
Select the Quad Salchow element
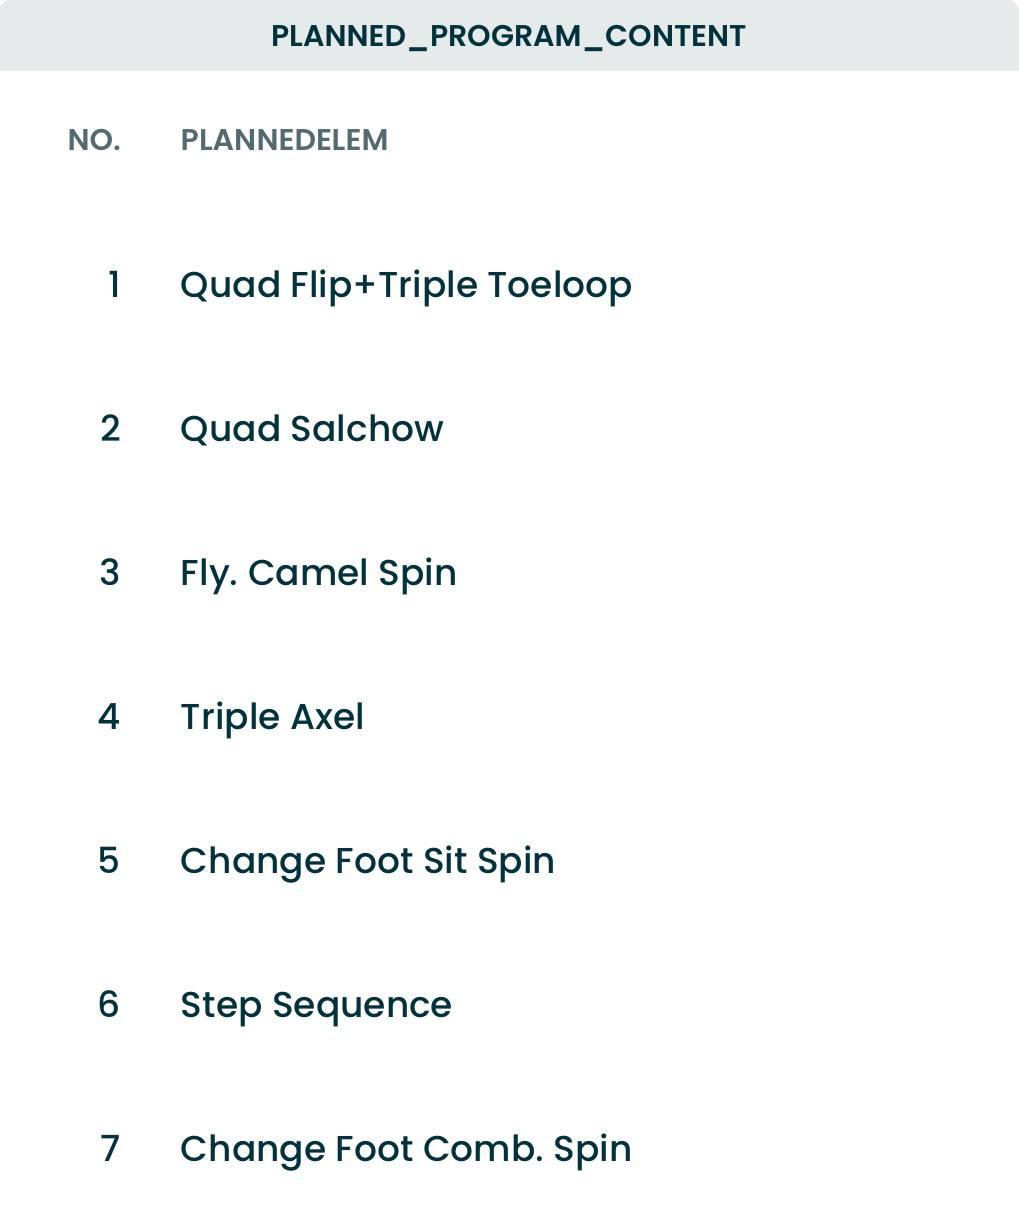[311, 429]
